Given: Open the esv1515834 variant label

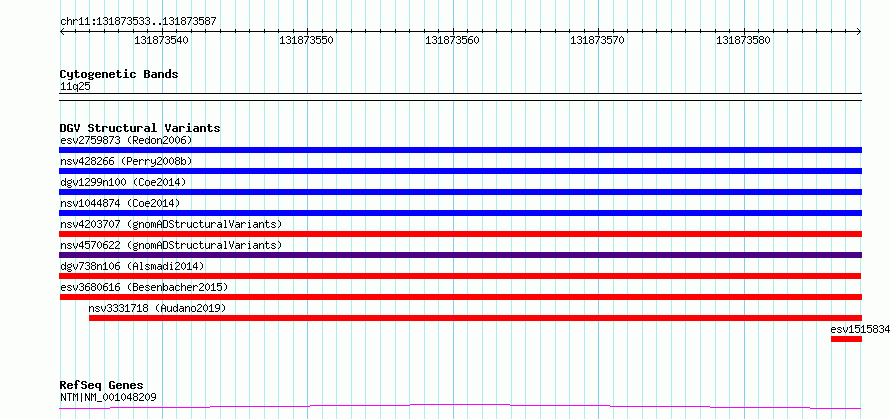Looking at the screenshot, I should 860,329.
